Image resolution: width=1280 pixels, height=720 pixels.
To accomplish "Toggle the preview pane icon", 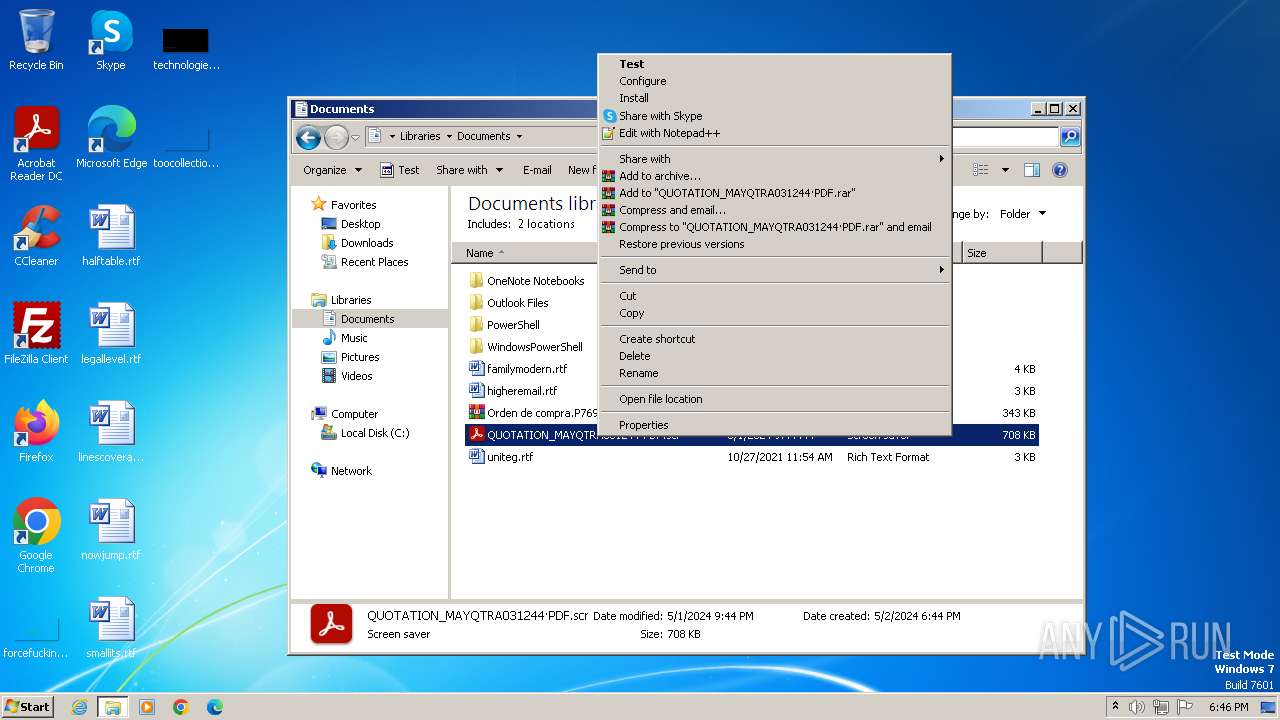I will coord(1031,170).
